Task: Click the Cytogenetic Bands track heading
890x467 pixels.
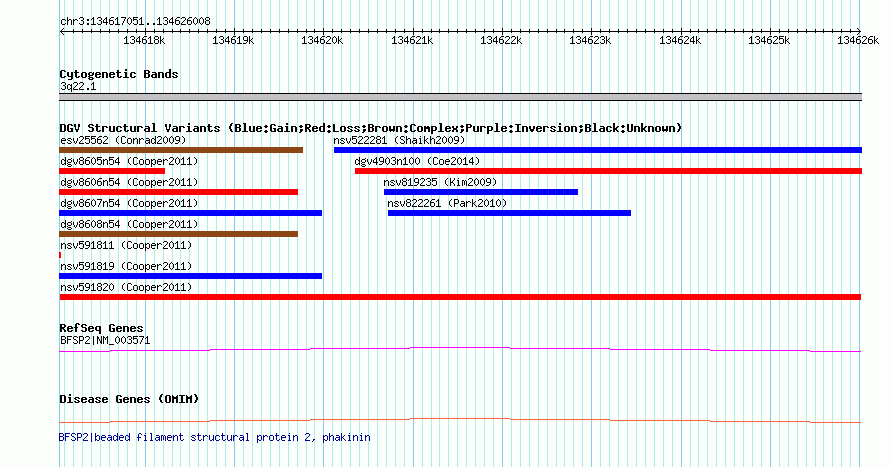Action: (119, 74)
